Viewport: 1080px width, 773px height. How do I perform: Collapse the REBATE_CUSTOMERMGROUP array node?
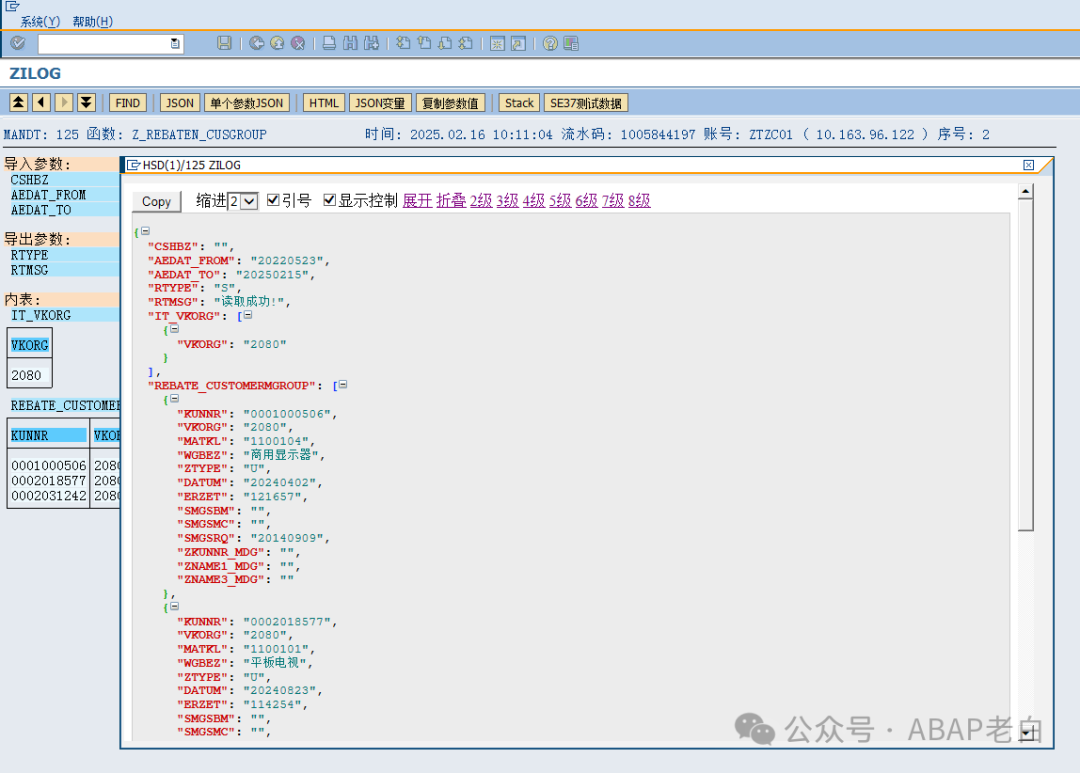point(343,384)
